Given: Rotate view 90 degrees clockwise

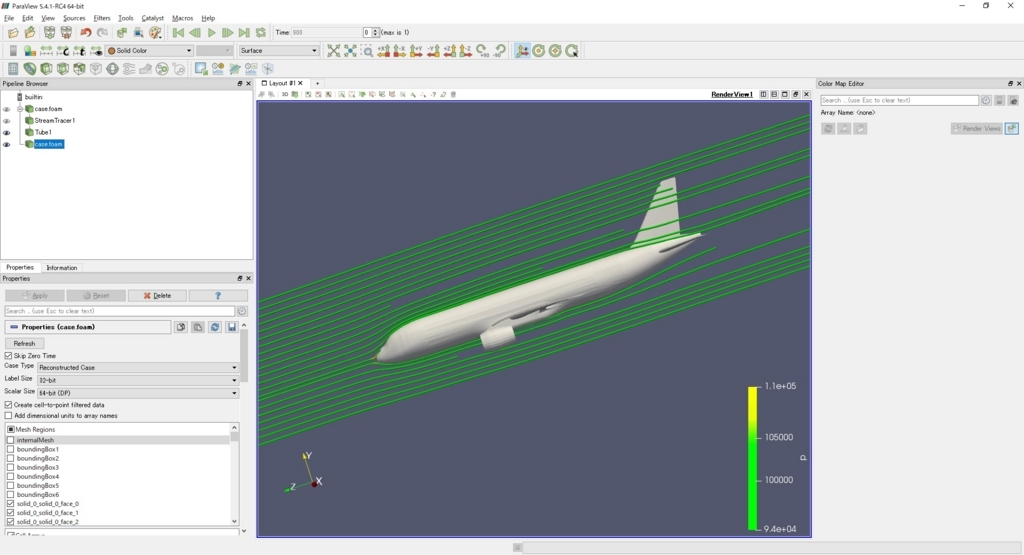Looking at the screenshot, I should [x=483, y=51].
